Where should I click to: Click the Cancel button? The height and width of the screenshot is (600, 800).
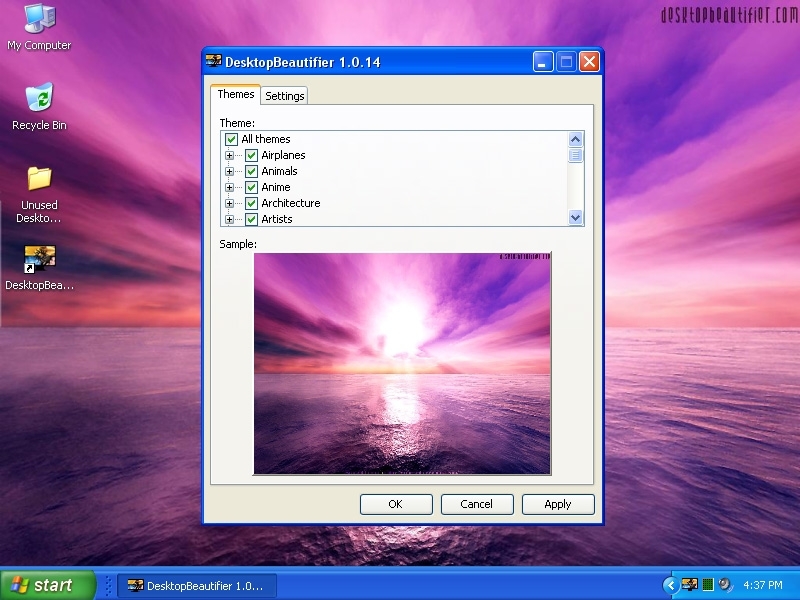tap(477, 504)
